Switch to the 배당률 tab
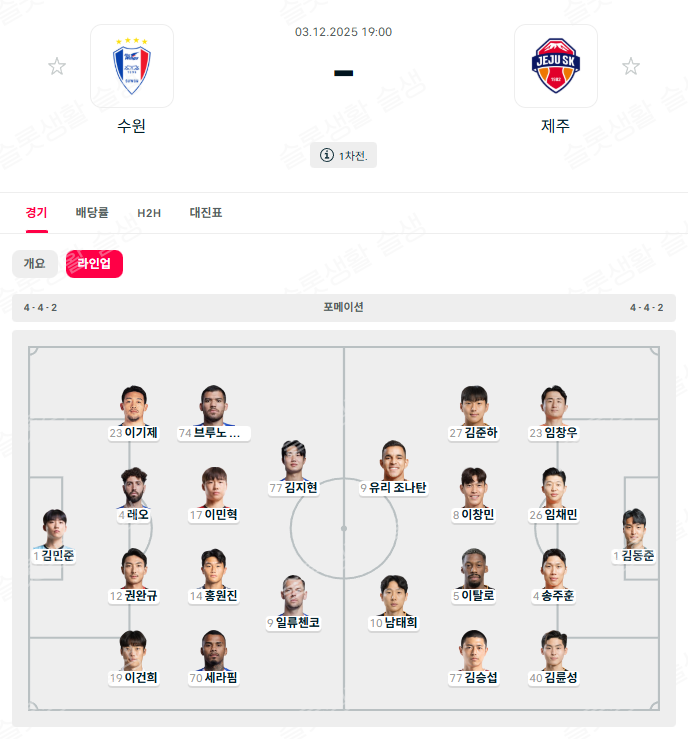 pyautogui.click(x=92, y=213)
